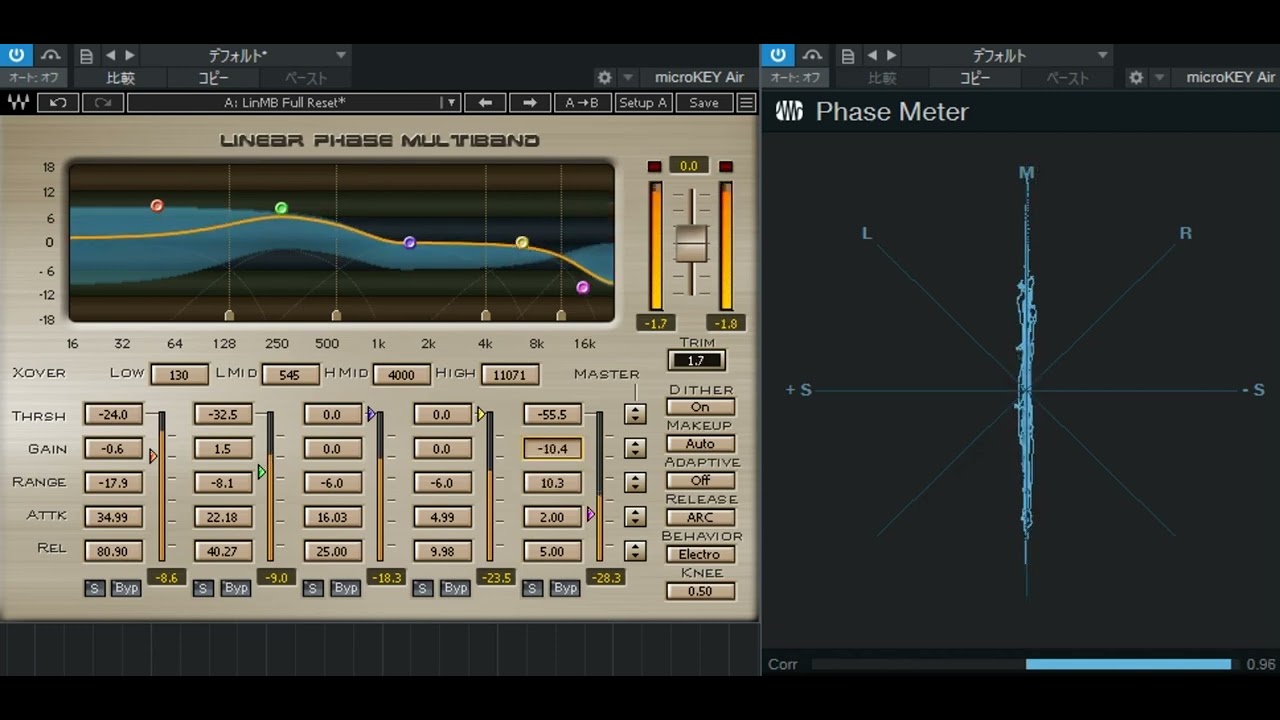Toggle Dither On button
The image size is (1280, 720).
point(700,407)
